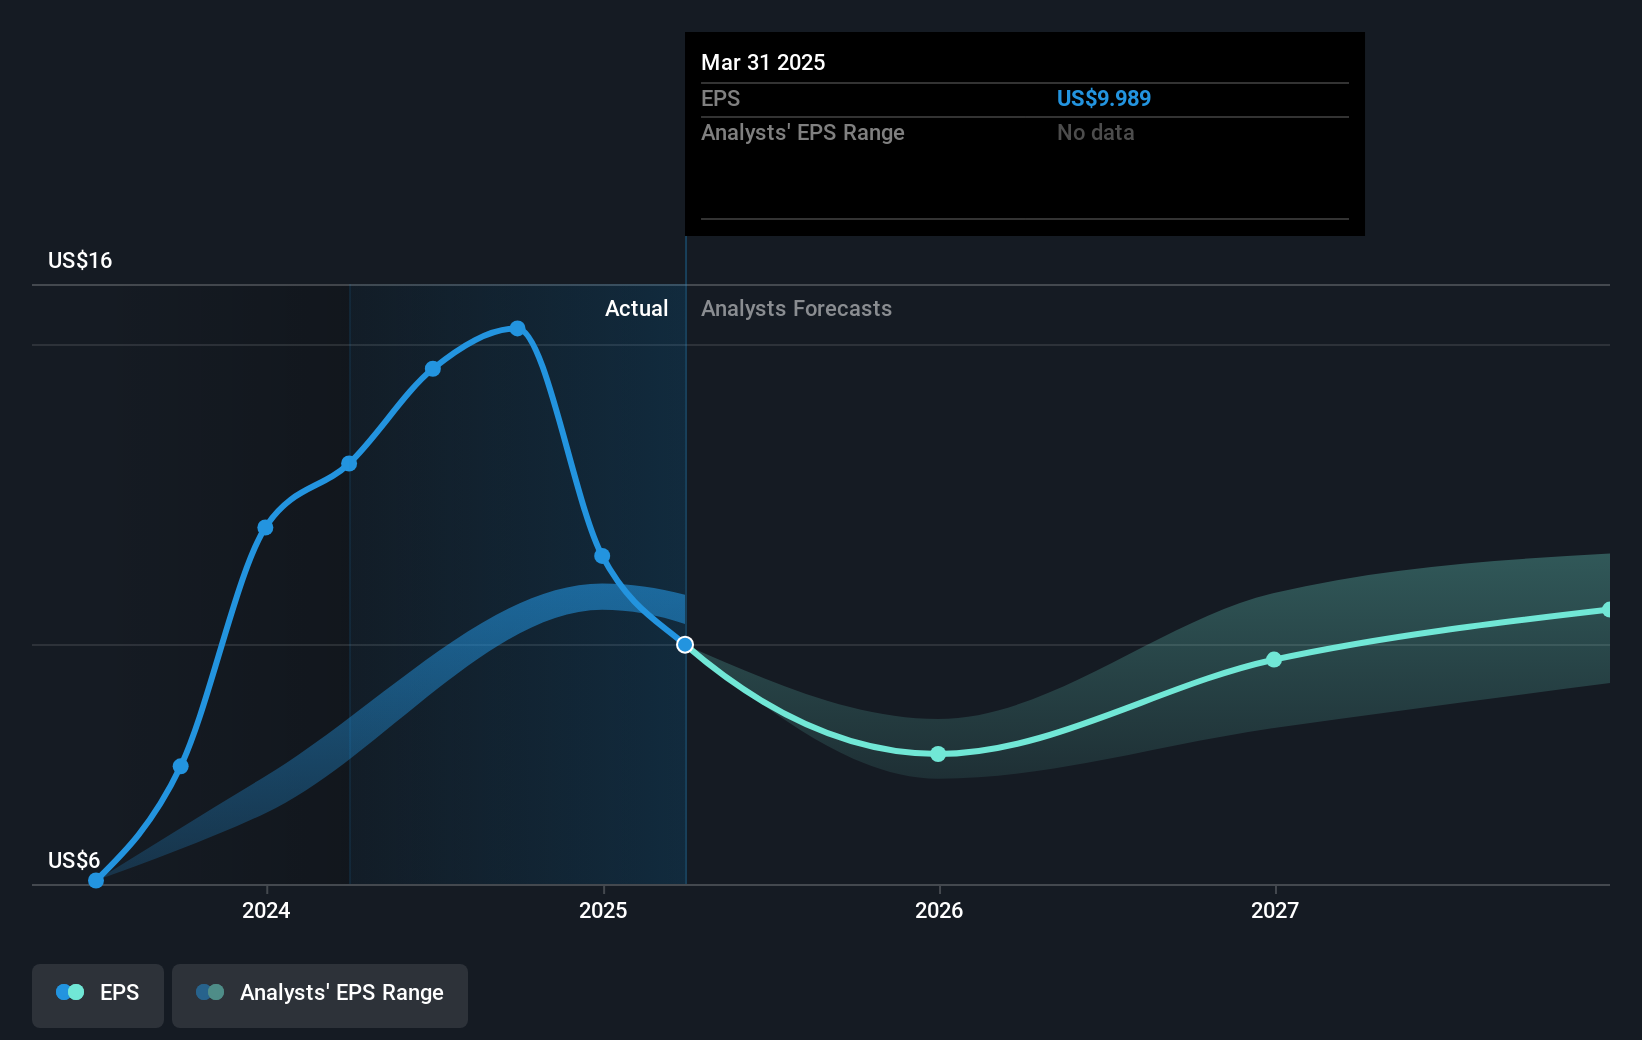The width and height of the screenshot is (1642, 1040).
Task: Click the EPS data point in late 2023
Action: [181, 767]
